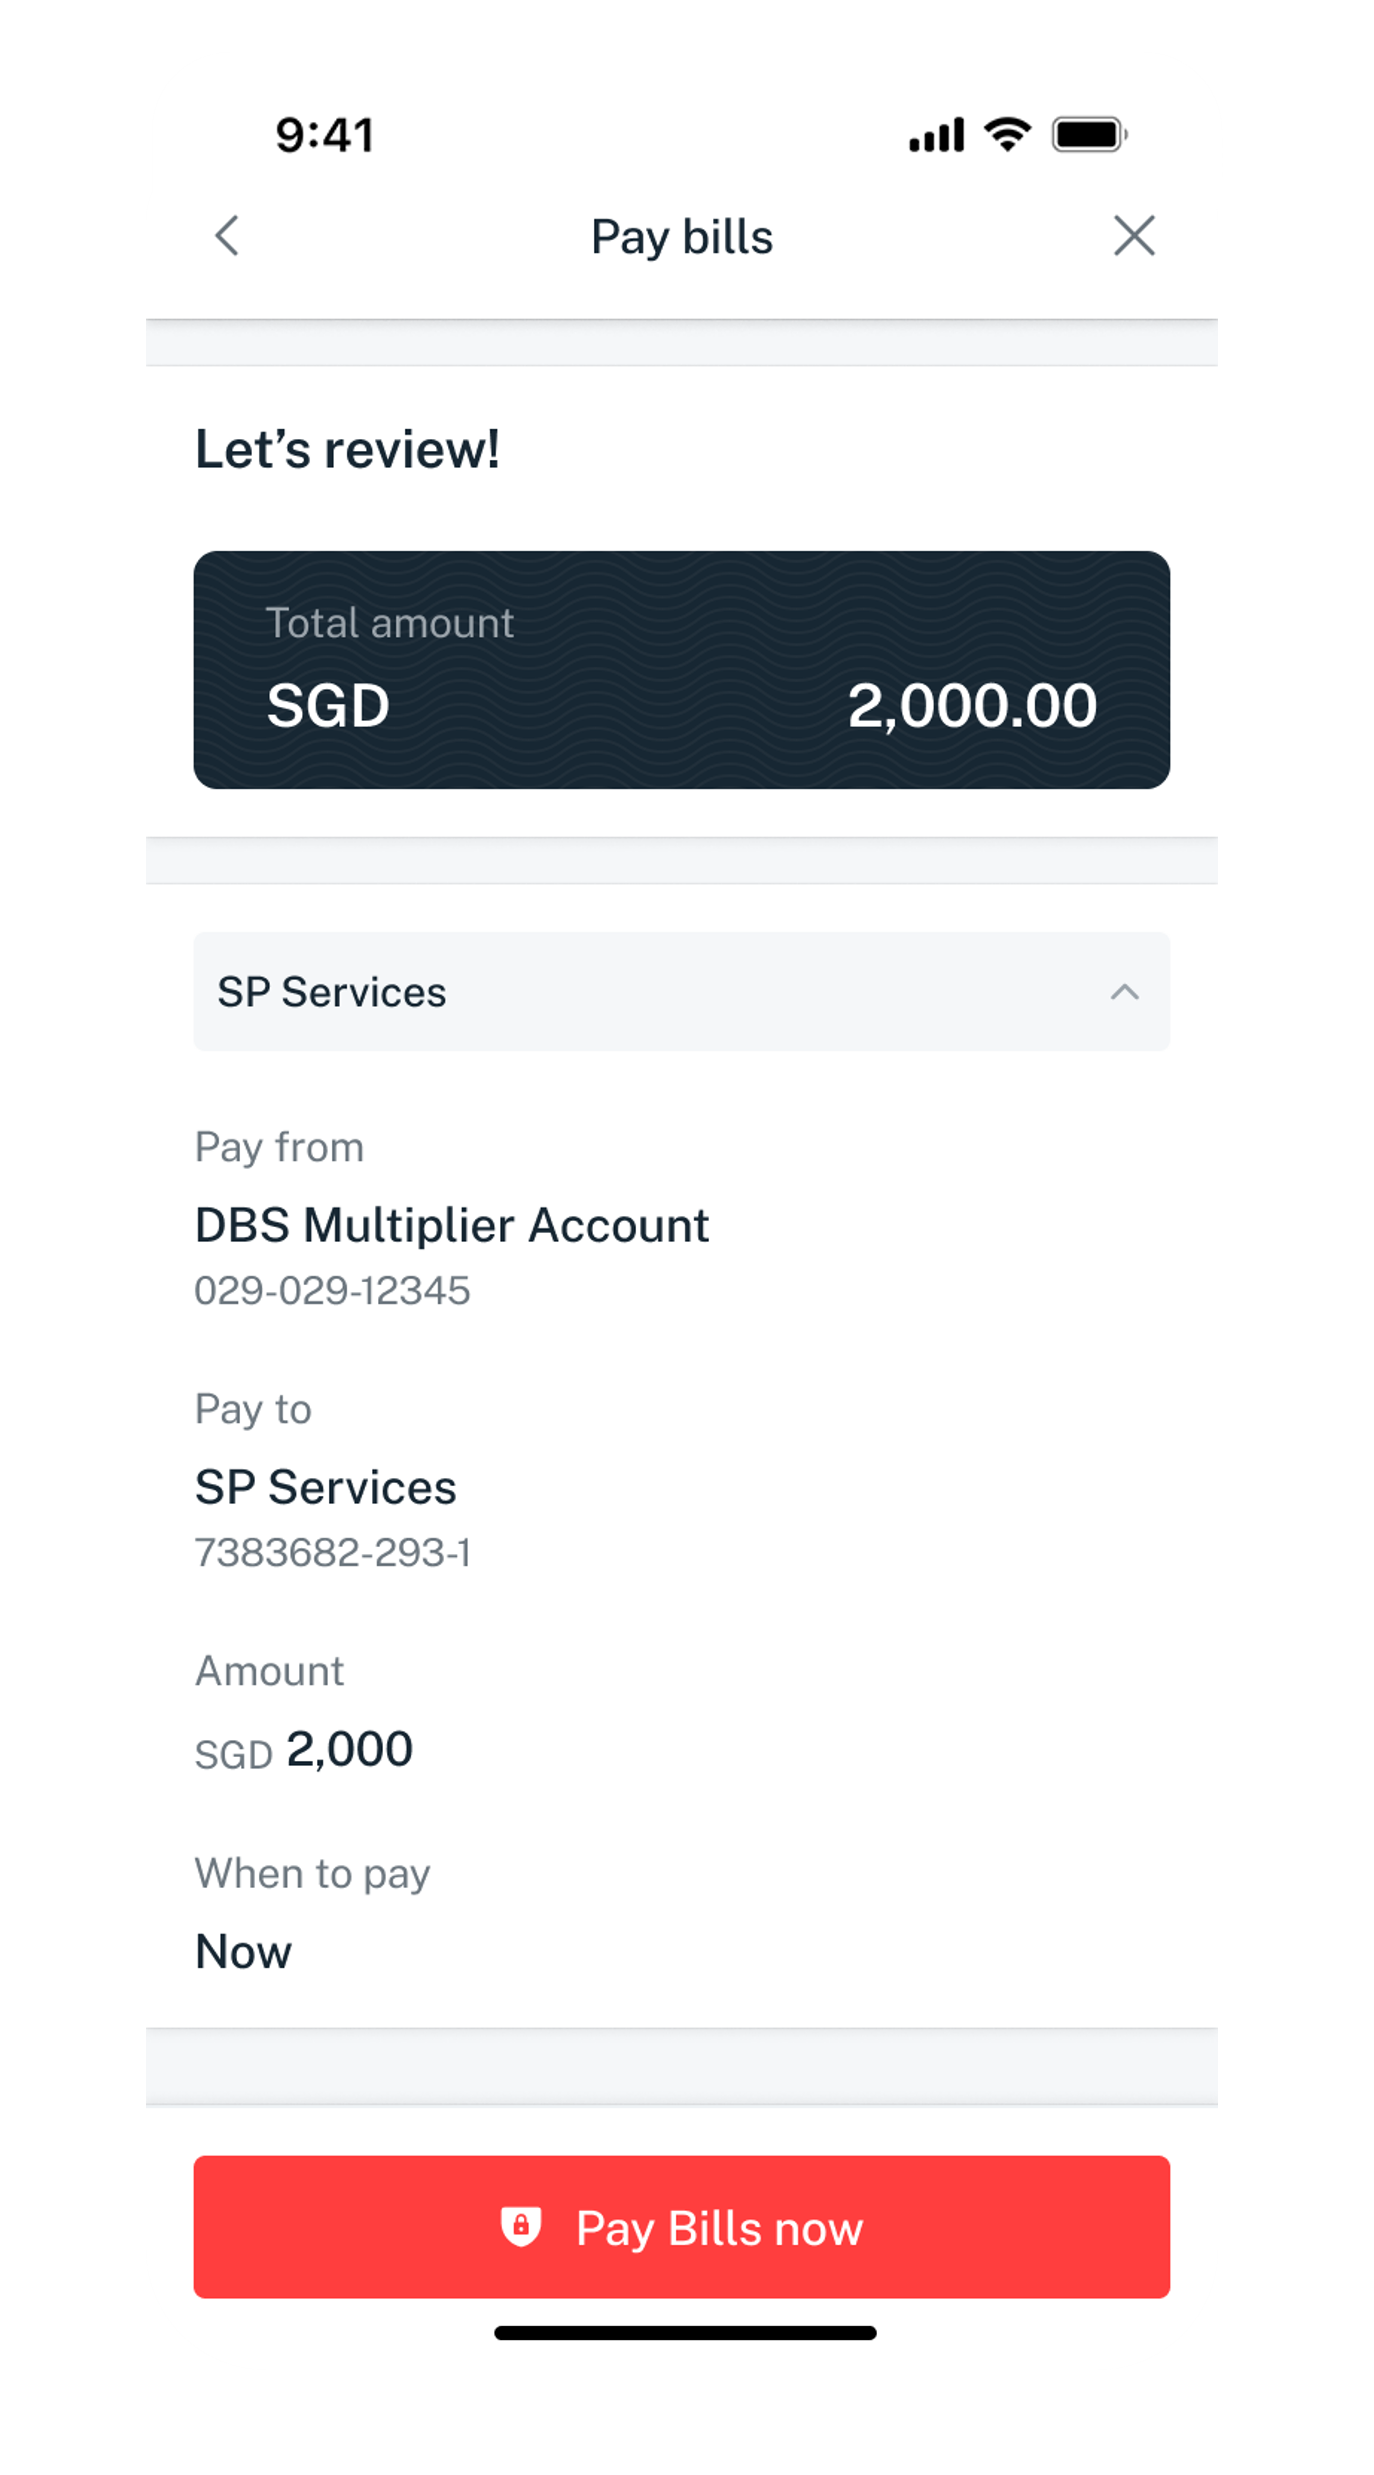1374x2475 pixels.
Task: Tap the Let's review! heading
Action: [347, 449]
